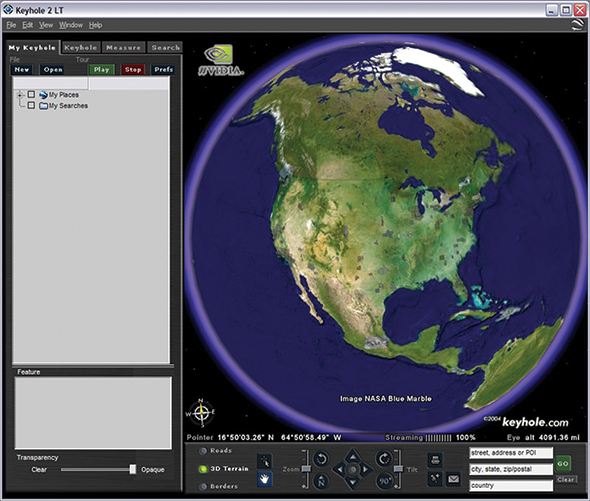Click the 'Streaming 100%' status readout
Screen dimensions: 590x501
point(430,437)
